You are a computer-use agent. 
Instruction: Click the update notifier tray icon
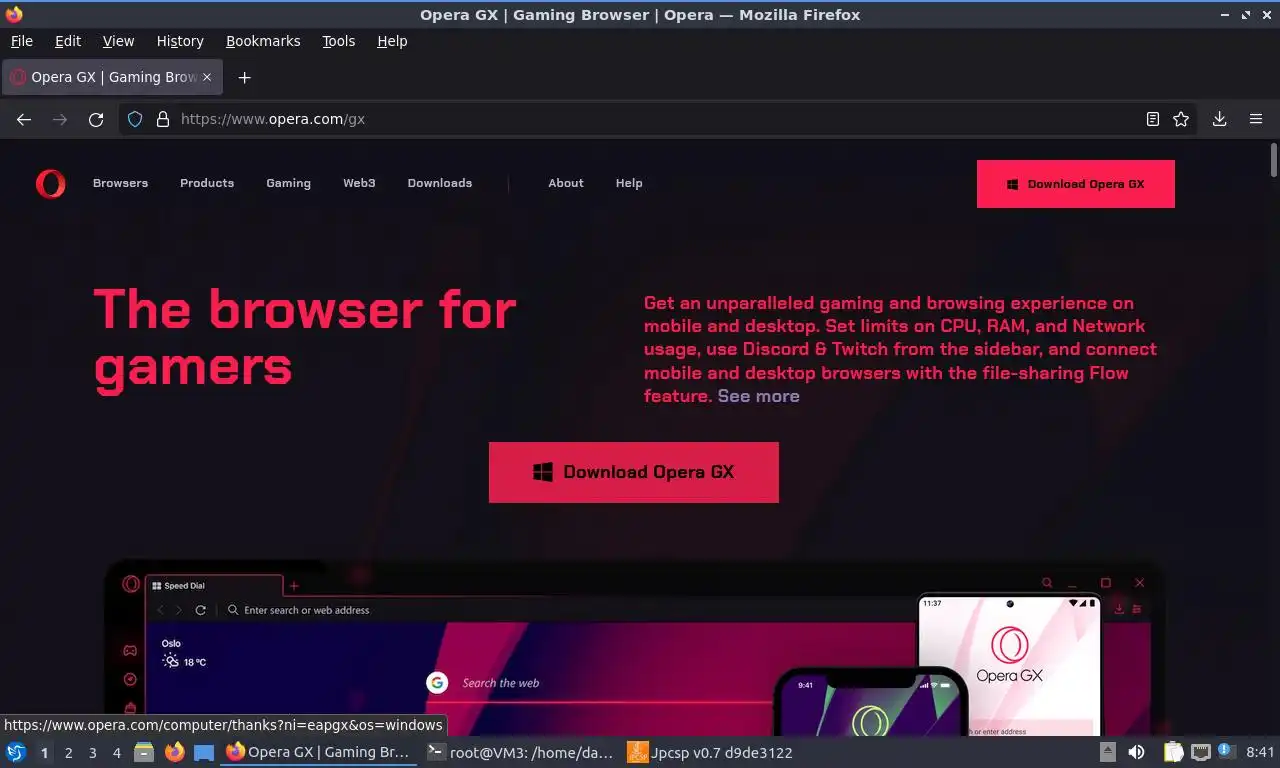[1224, 750]
